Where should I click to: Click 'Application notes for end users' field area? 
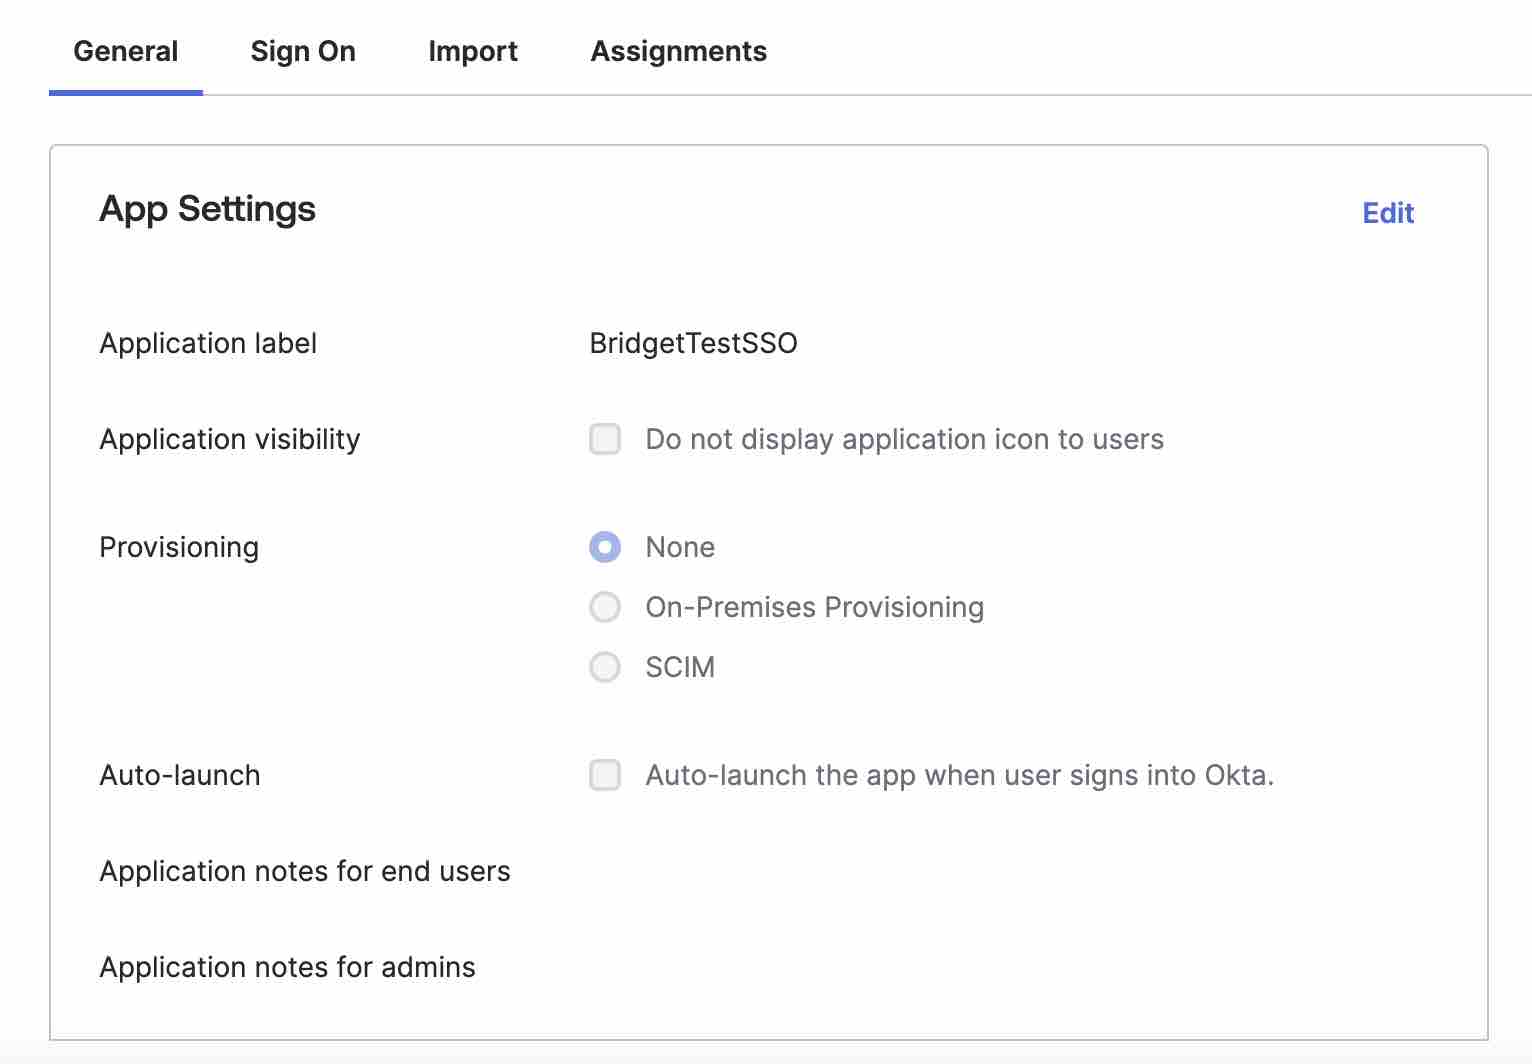(304, 871)
